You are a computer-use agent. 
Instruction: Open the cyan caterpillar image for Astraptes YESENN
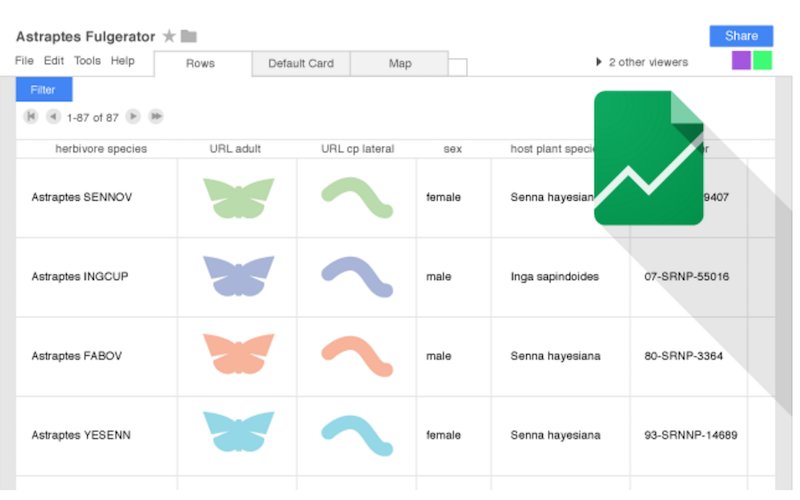(357, 435)
